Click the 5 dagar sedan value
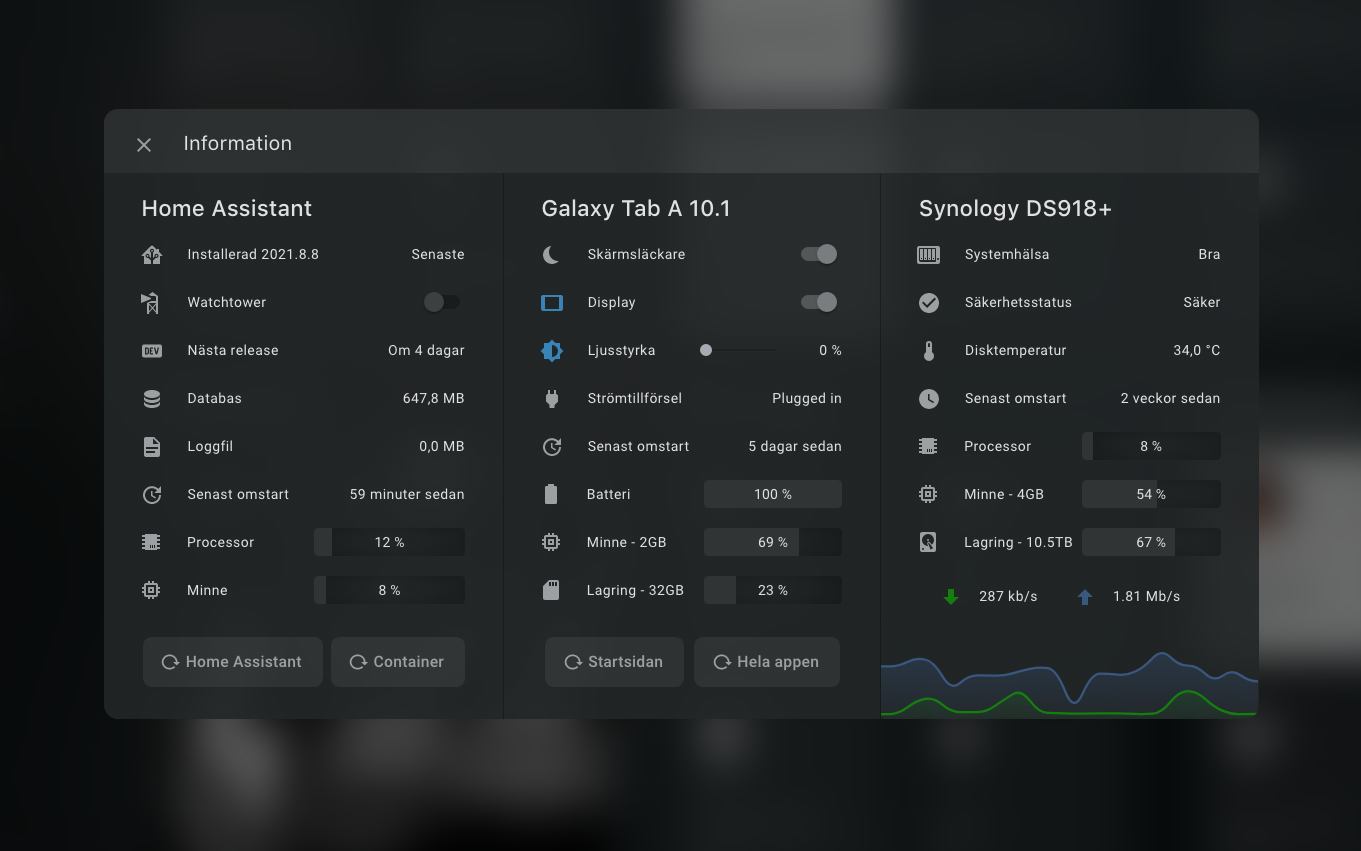 coord(795,446)
